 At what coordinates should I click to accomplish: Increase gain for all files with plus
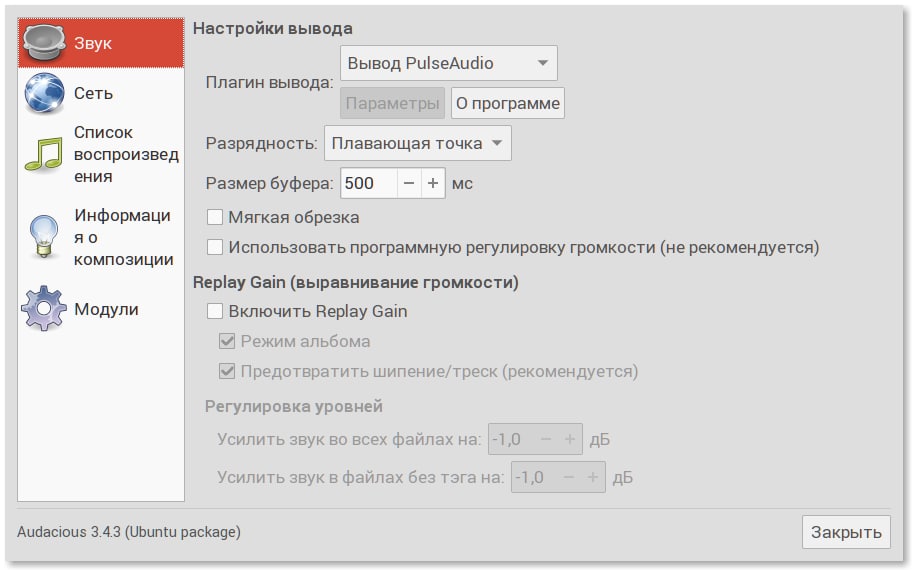point(570,439)
